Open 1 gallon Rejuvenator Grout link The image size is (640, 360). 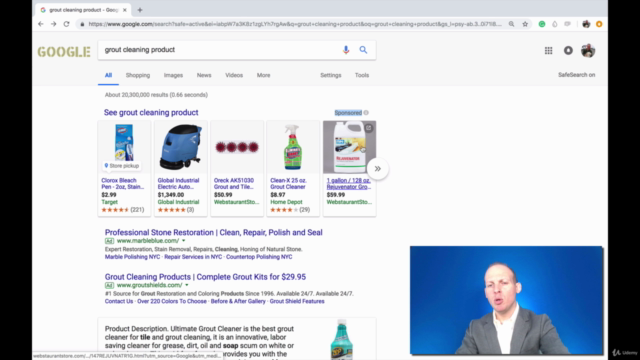[349, 184]
